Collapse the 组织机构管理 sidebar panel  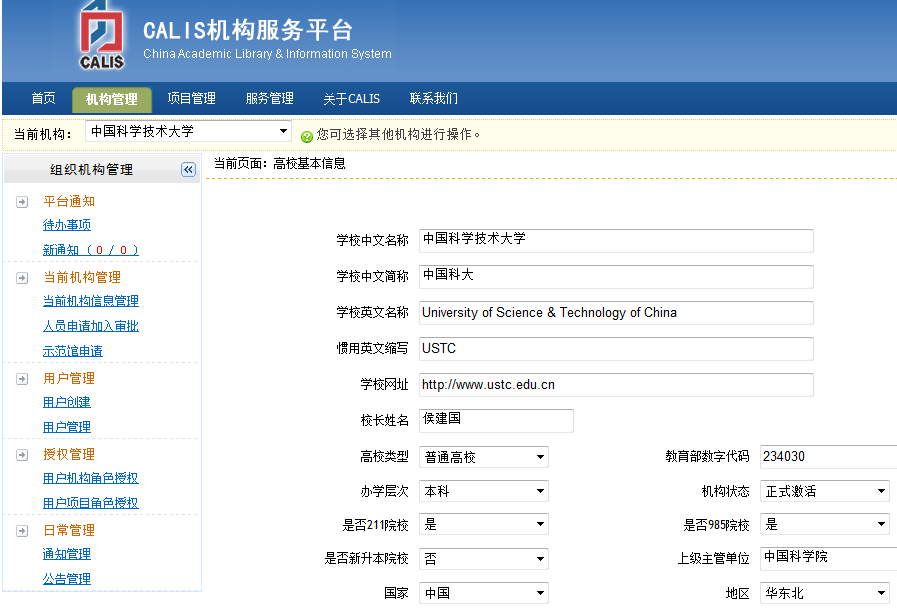pyautogui.click(x=188, y=169)
